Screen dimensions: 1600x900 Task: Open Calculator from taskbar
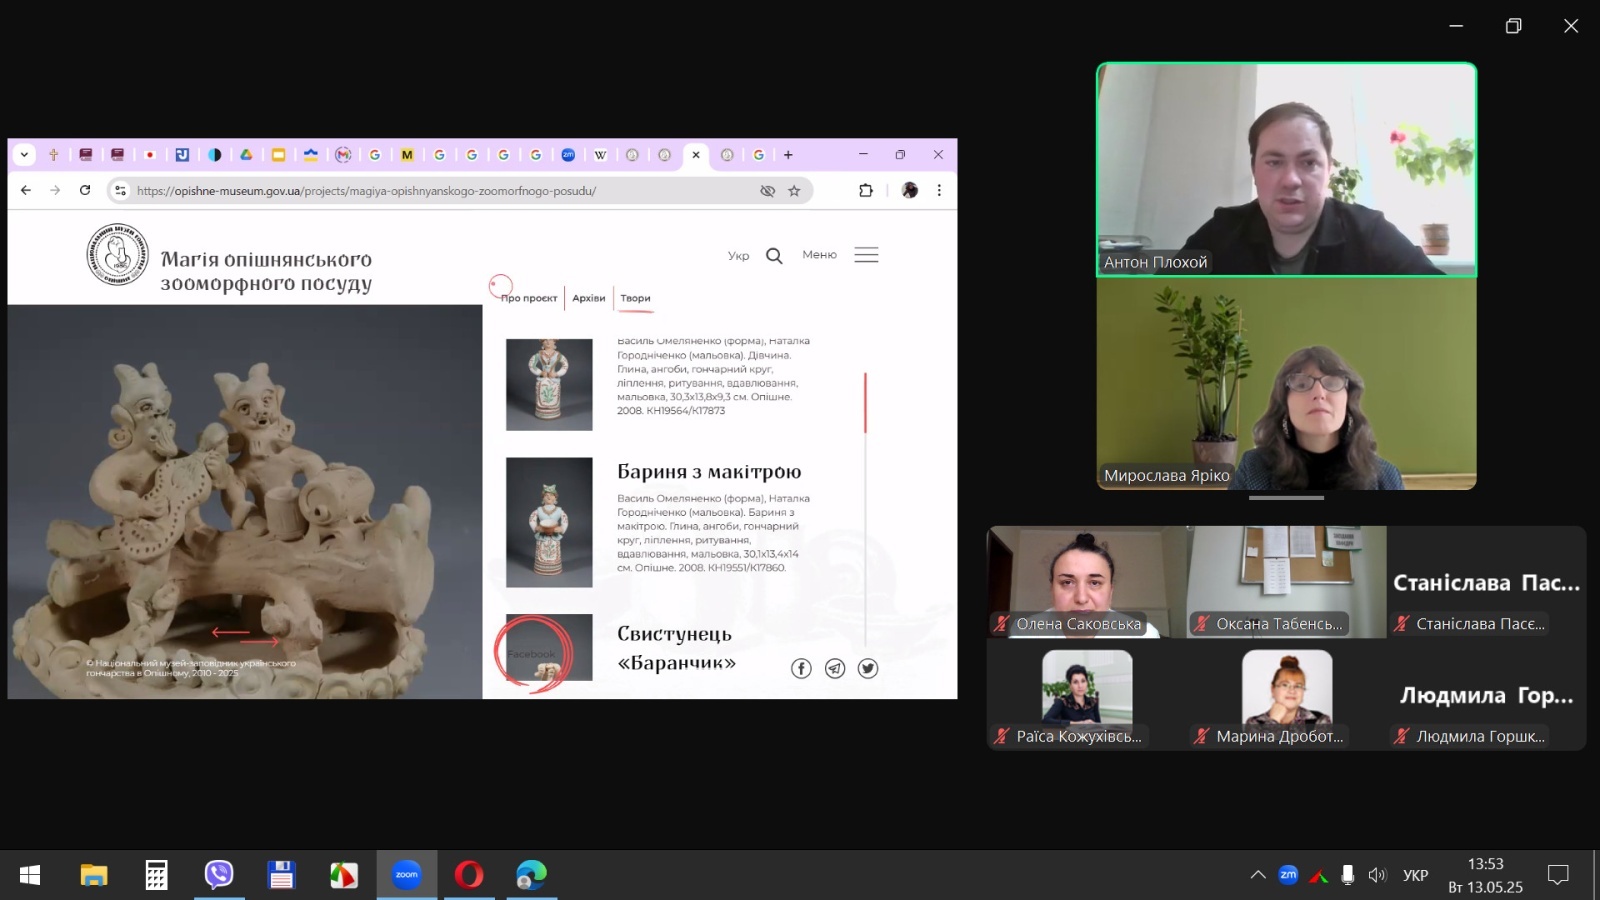[156, 875]
